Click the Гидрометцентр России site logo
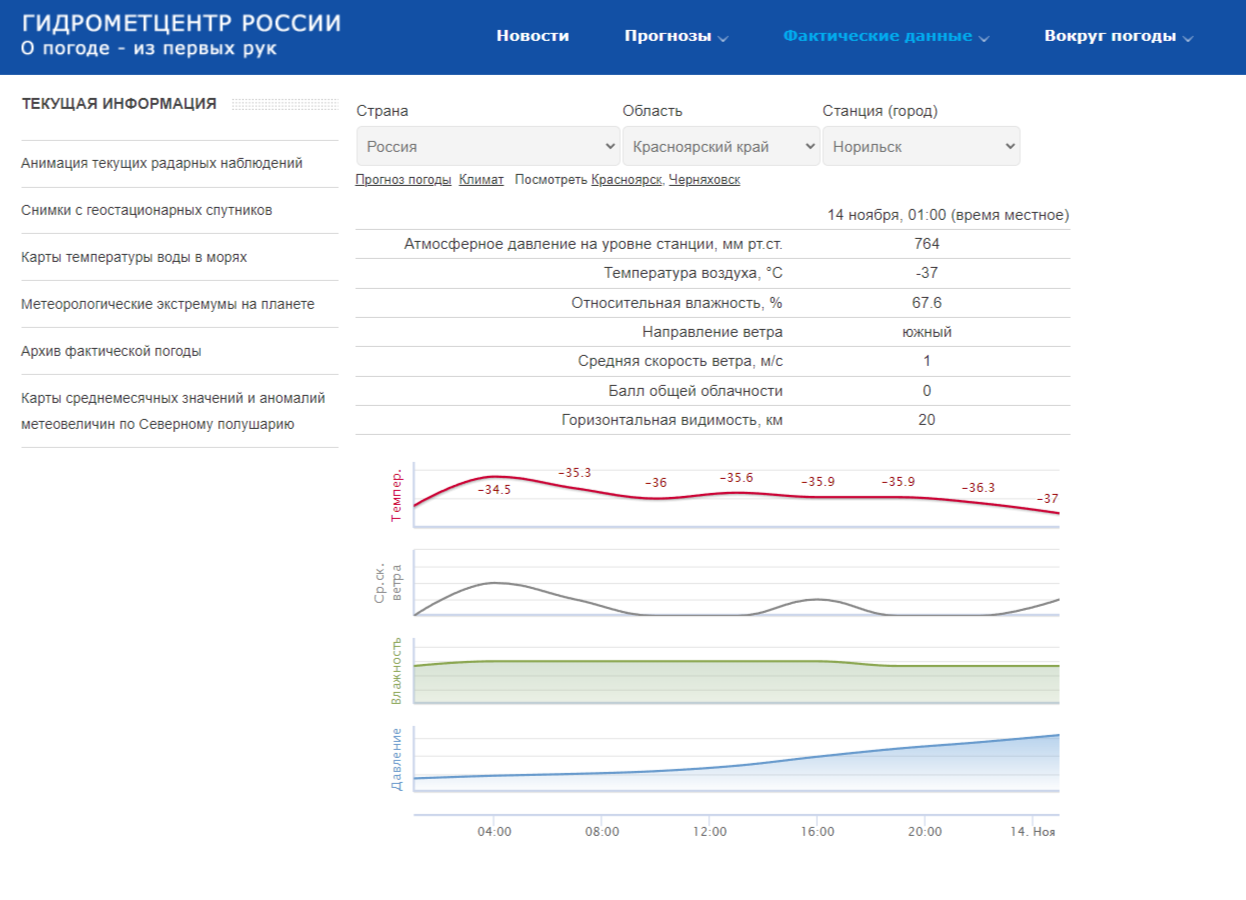 [181, 35]
